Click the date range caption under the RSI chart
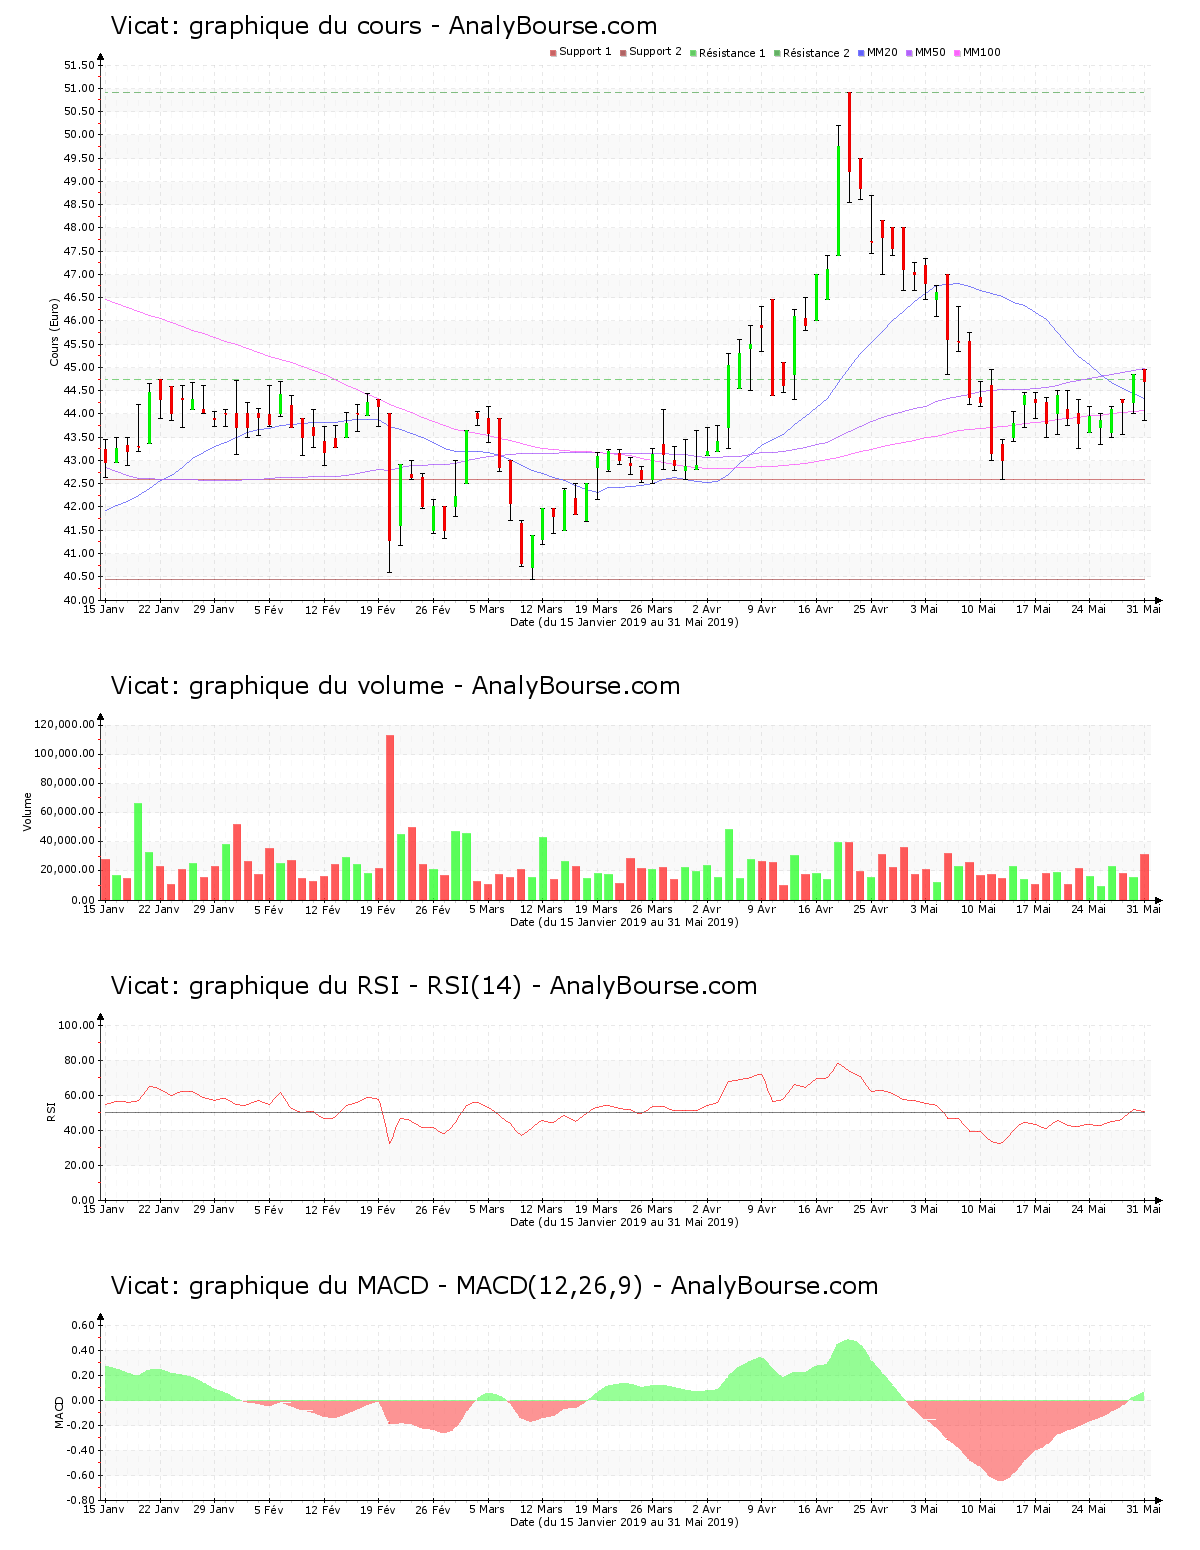 [624, 1222]
